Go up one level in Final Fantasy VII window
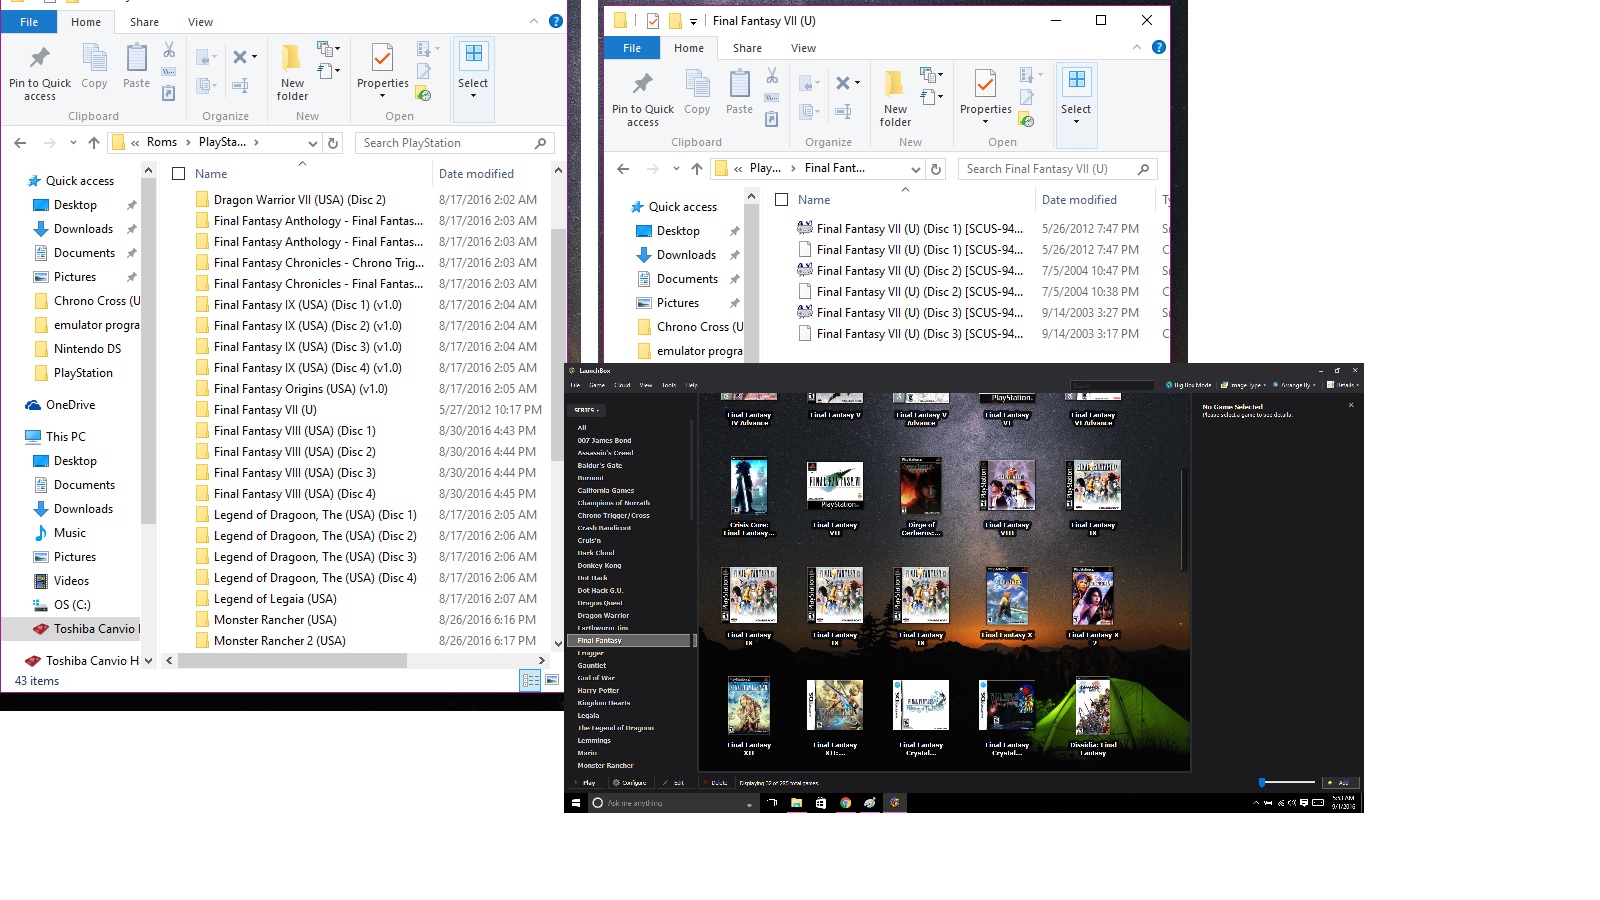 697,169
